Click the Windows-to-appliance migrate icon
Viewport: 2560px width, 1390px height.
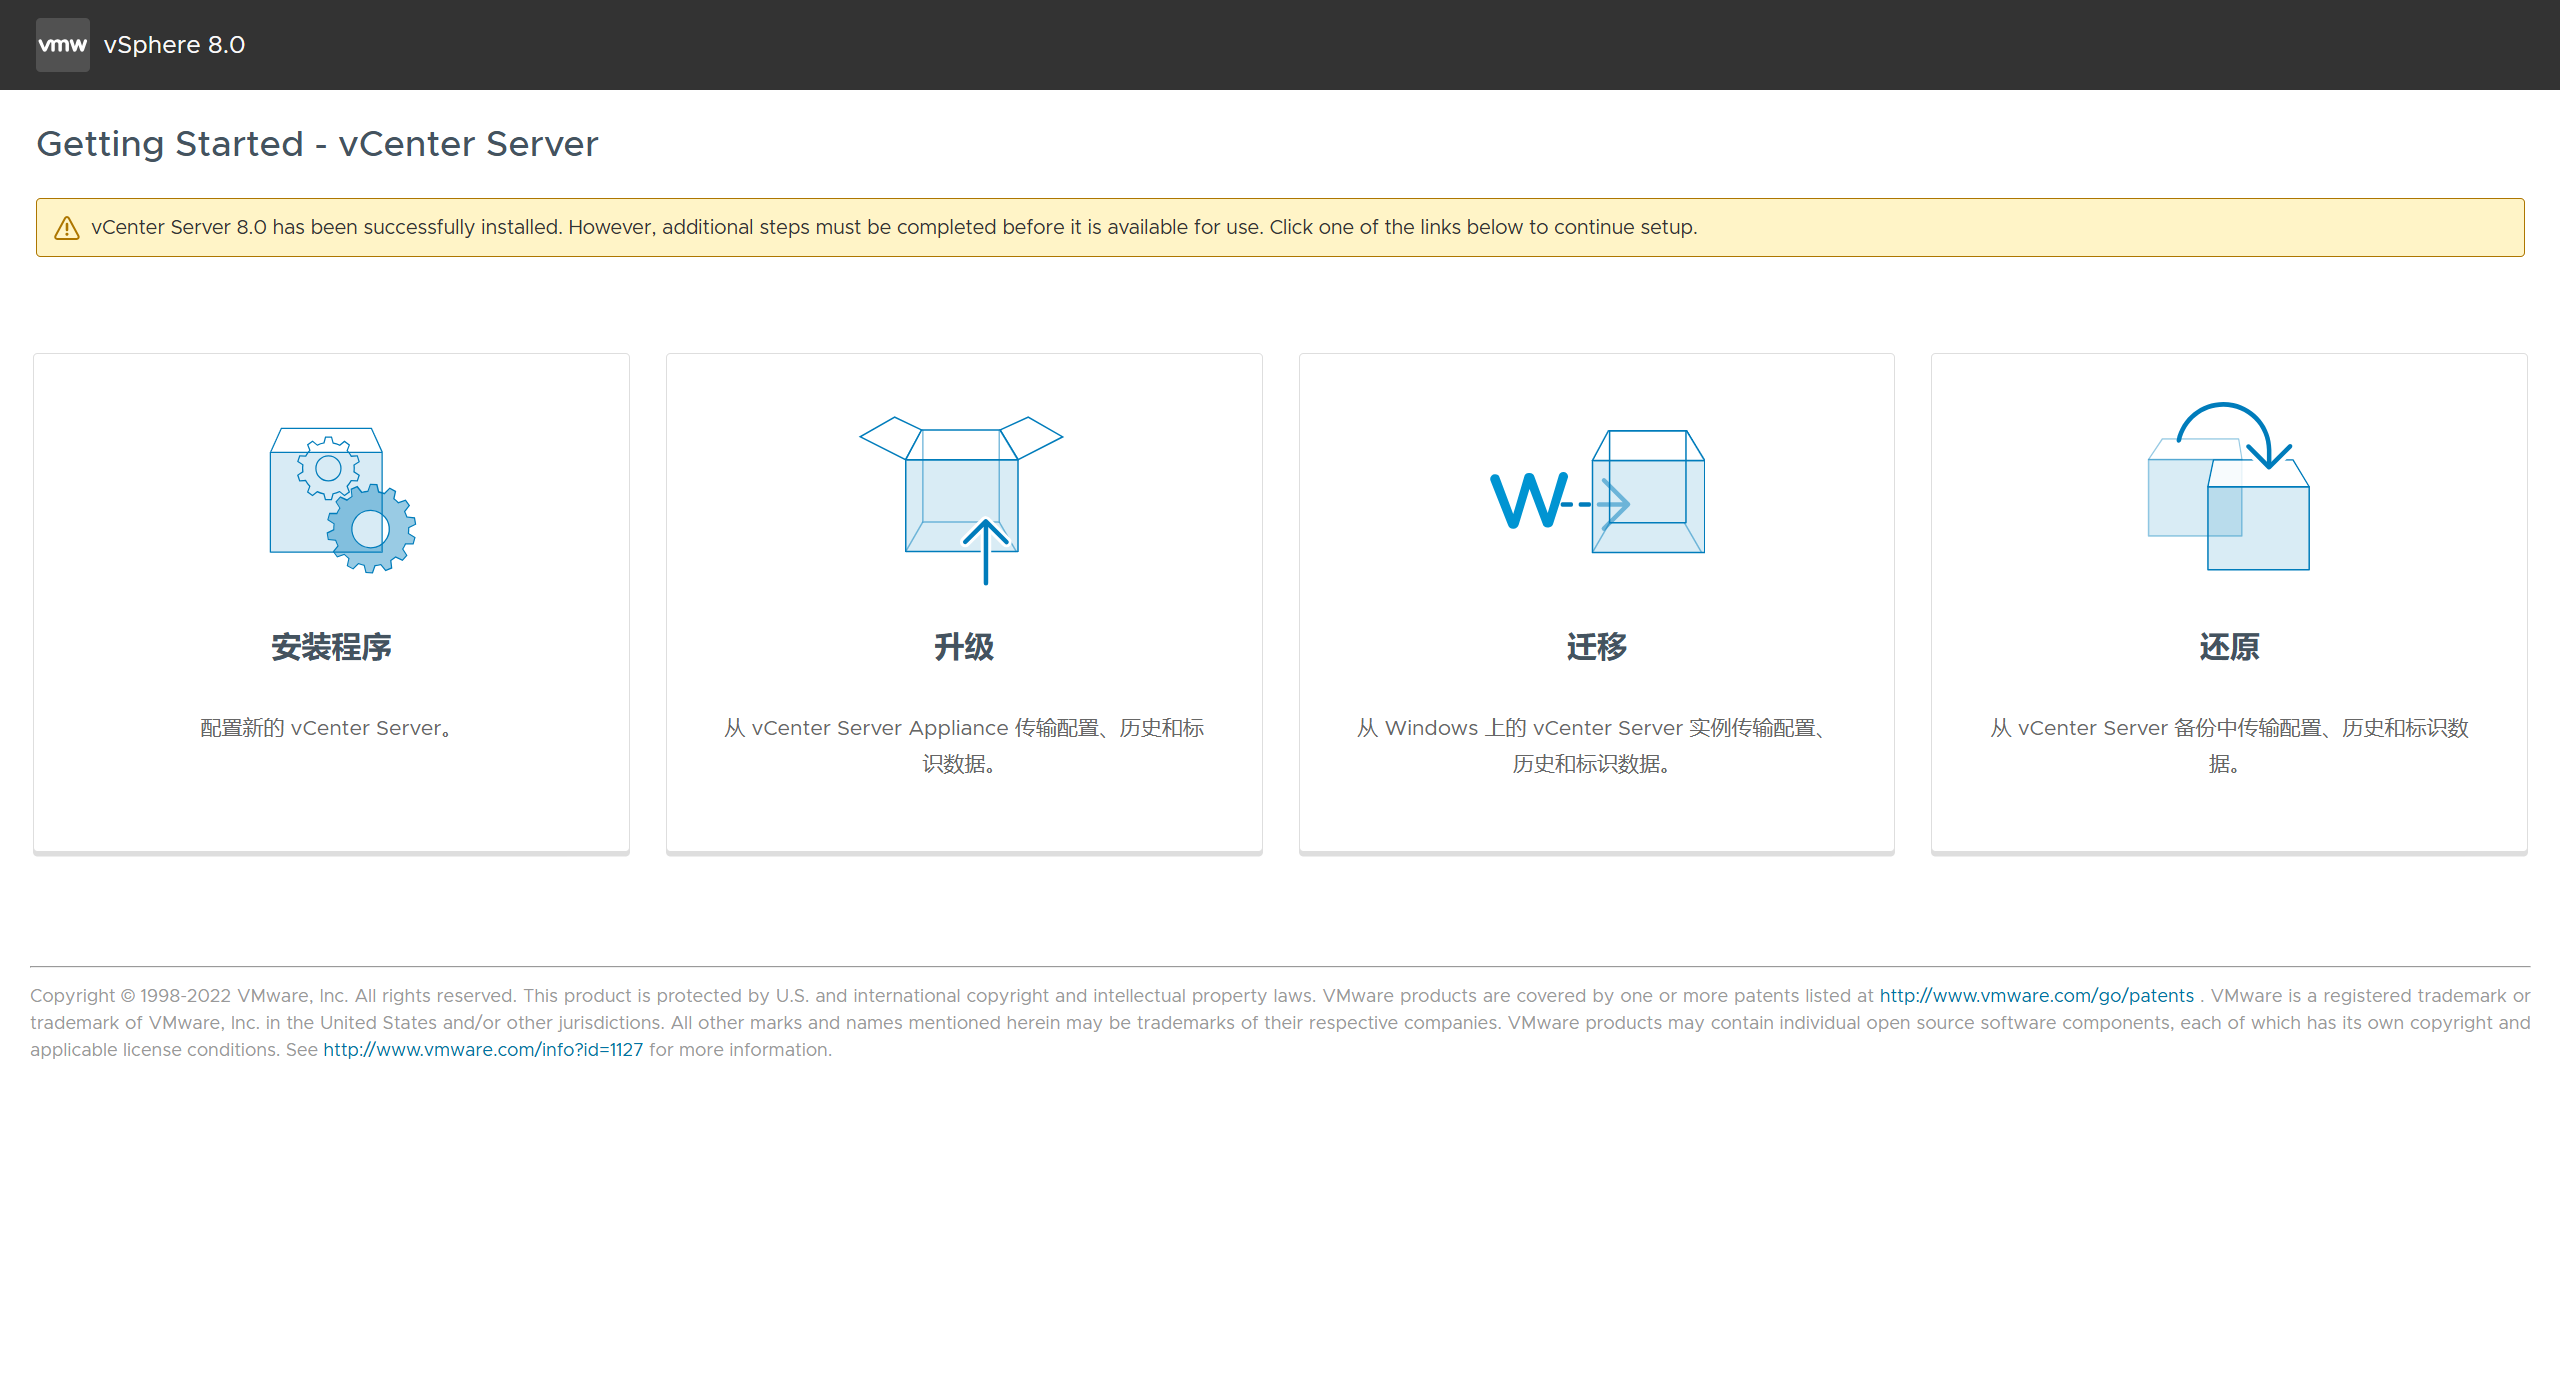(x=1598, y=491)
